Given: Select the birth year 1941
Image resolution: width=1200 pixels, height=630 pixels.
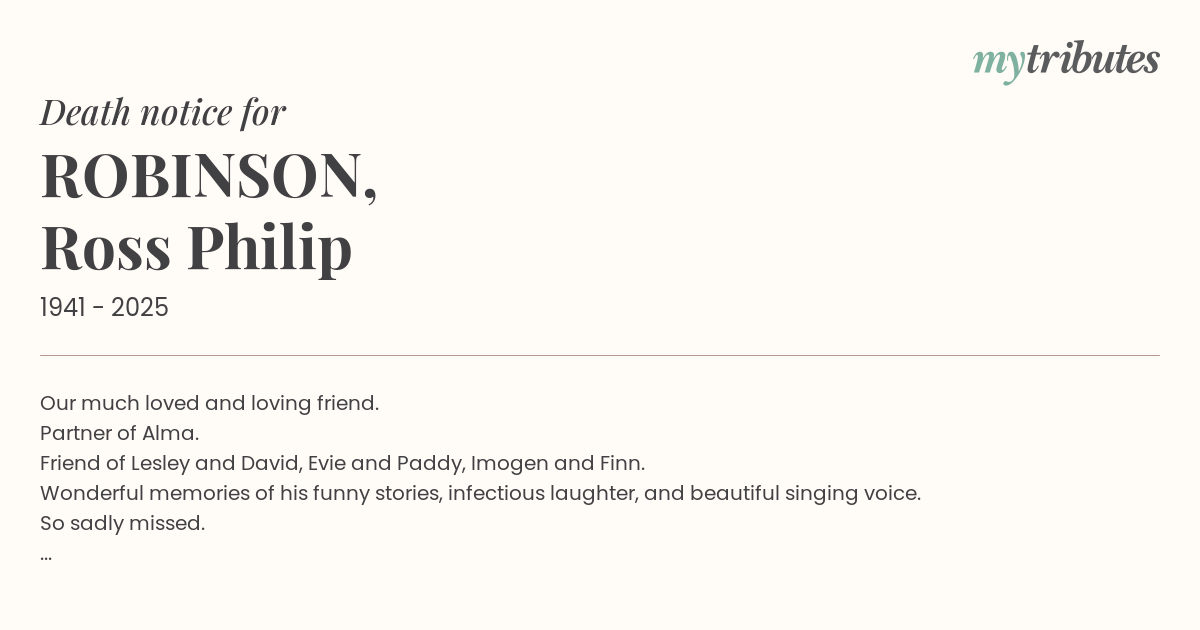Looking at the screenshot, I should 62,307.
